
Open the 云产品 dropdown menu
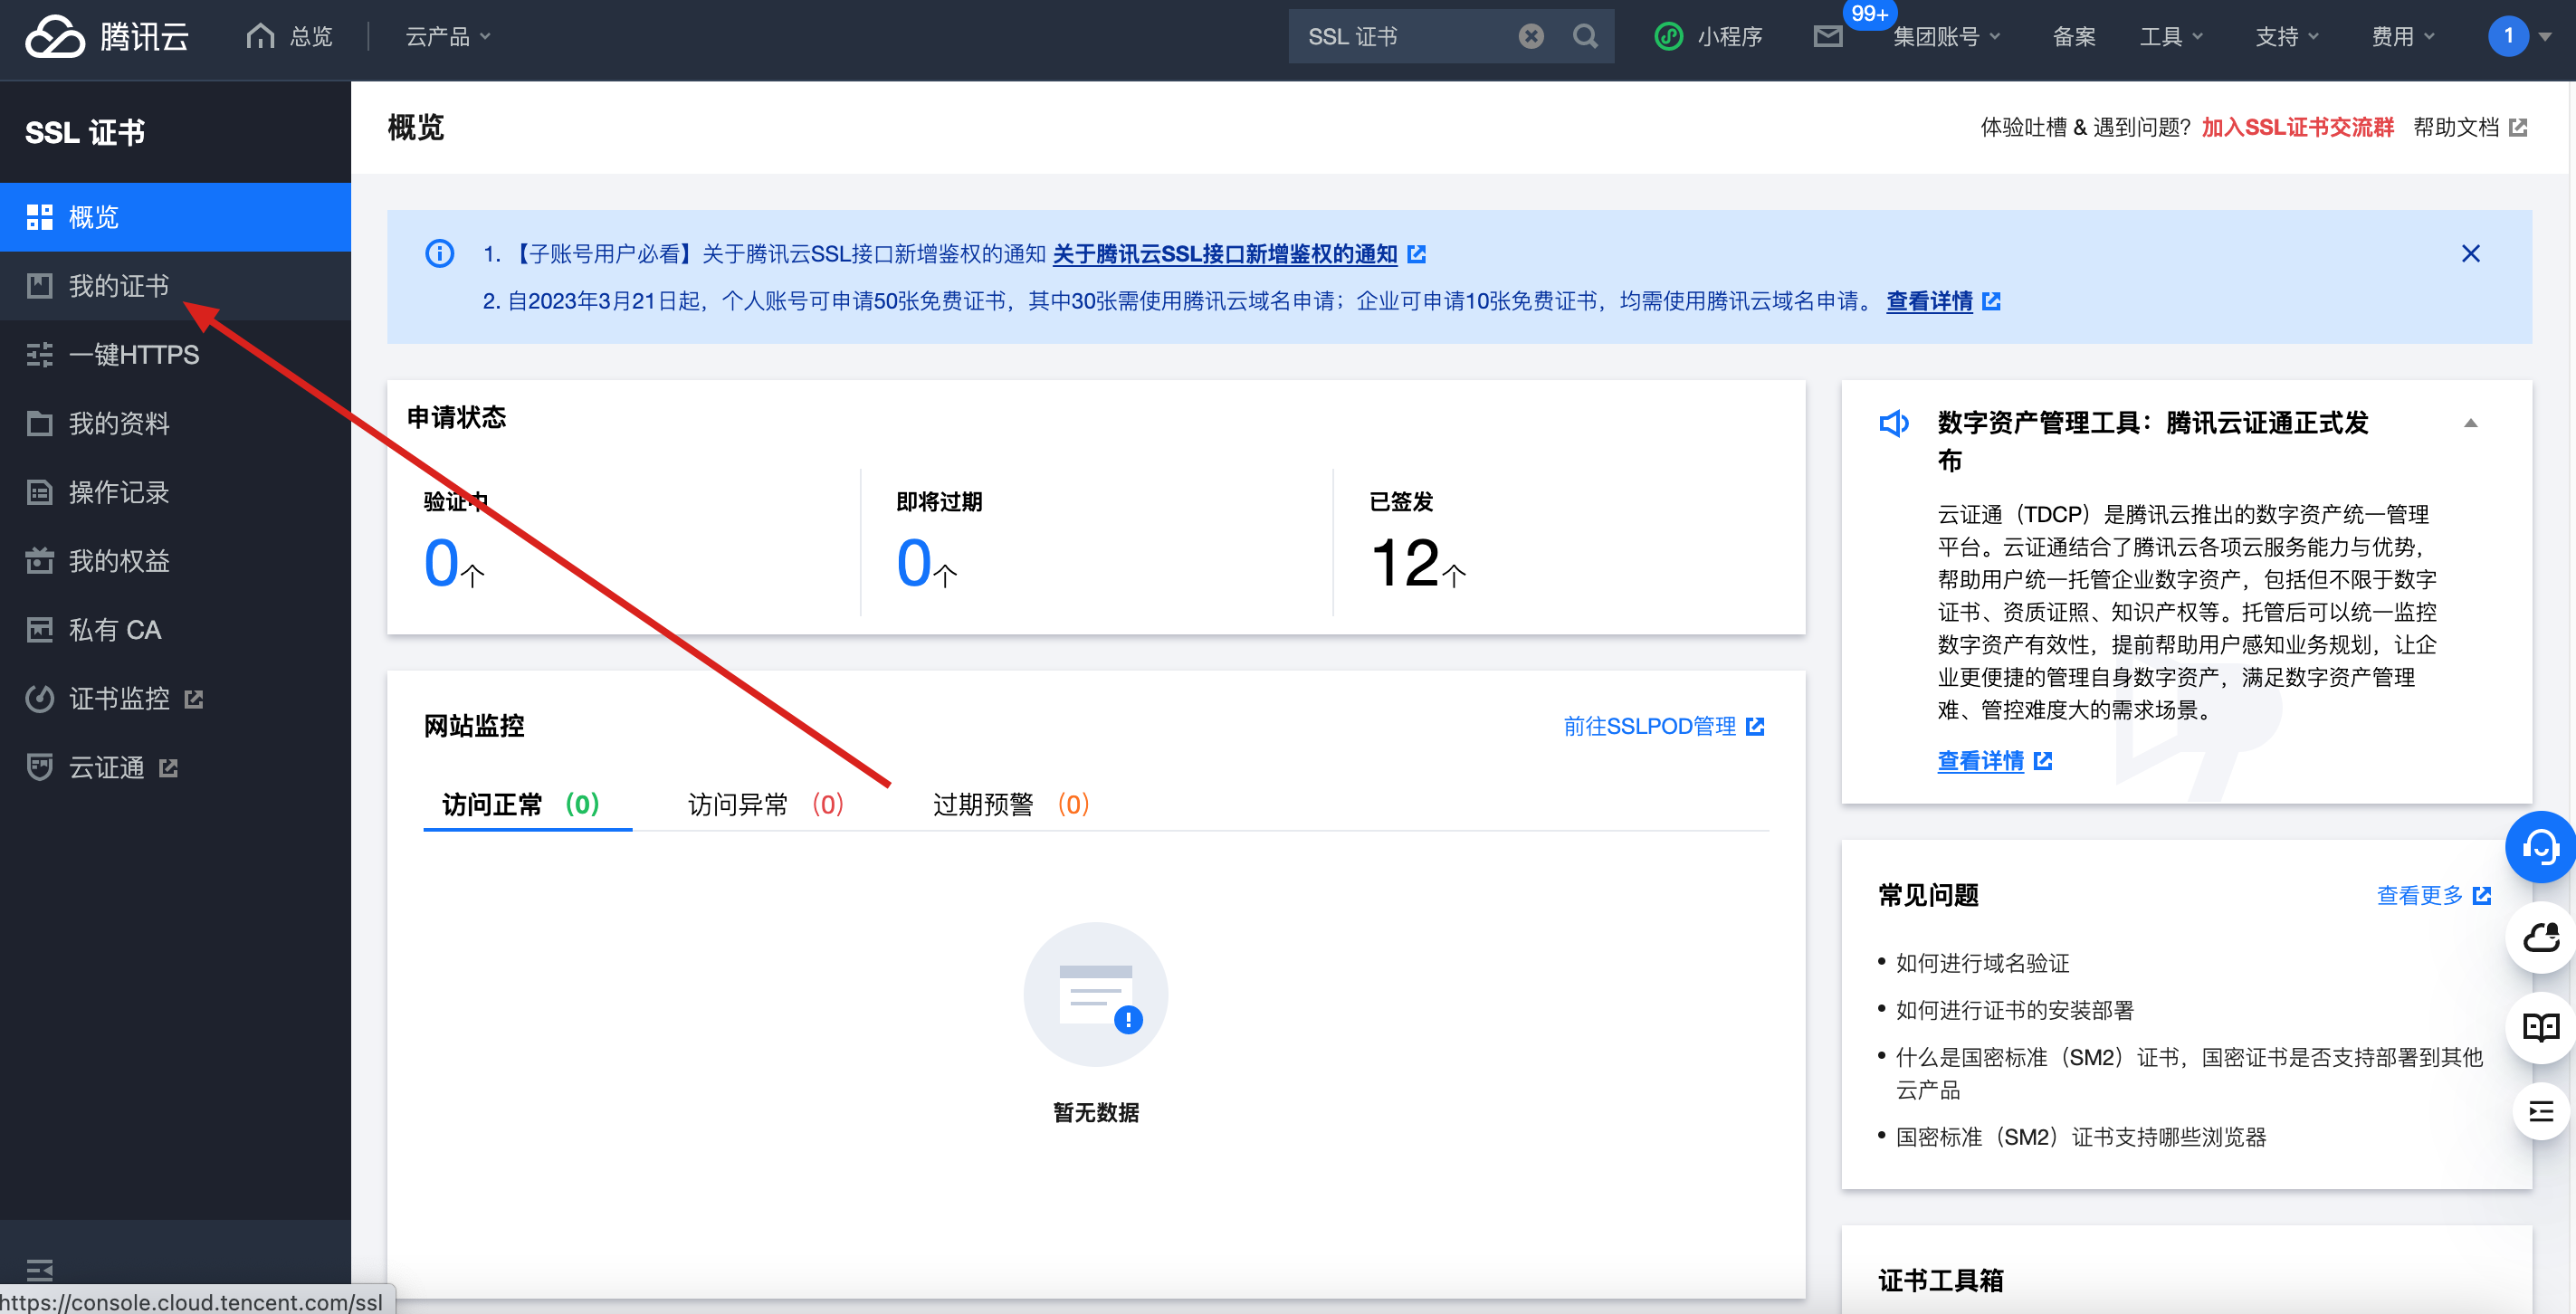[448, 37]
